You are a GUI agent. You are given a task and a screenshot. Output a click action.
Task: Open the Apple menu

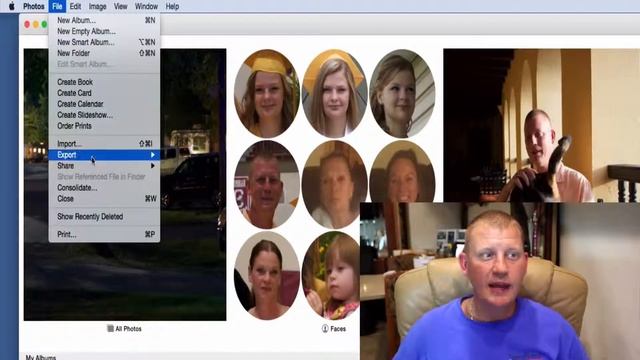tap(11, 6)
